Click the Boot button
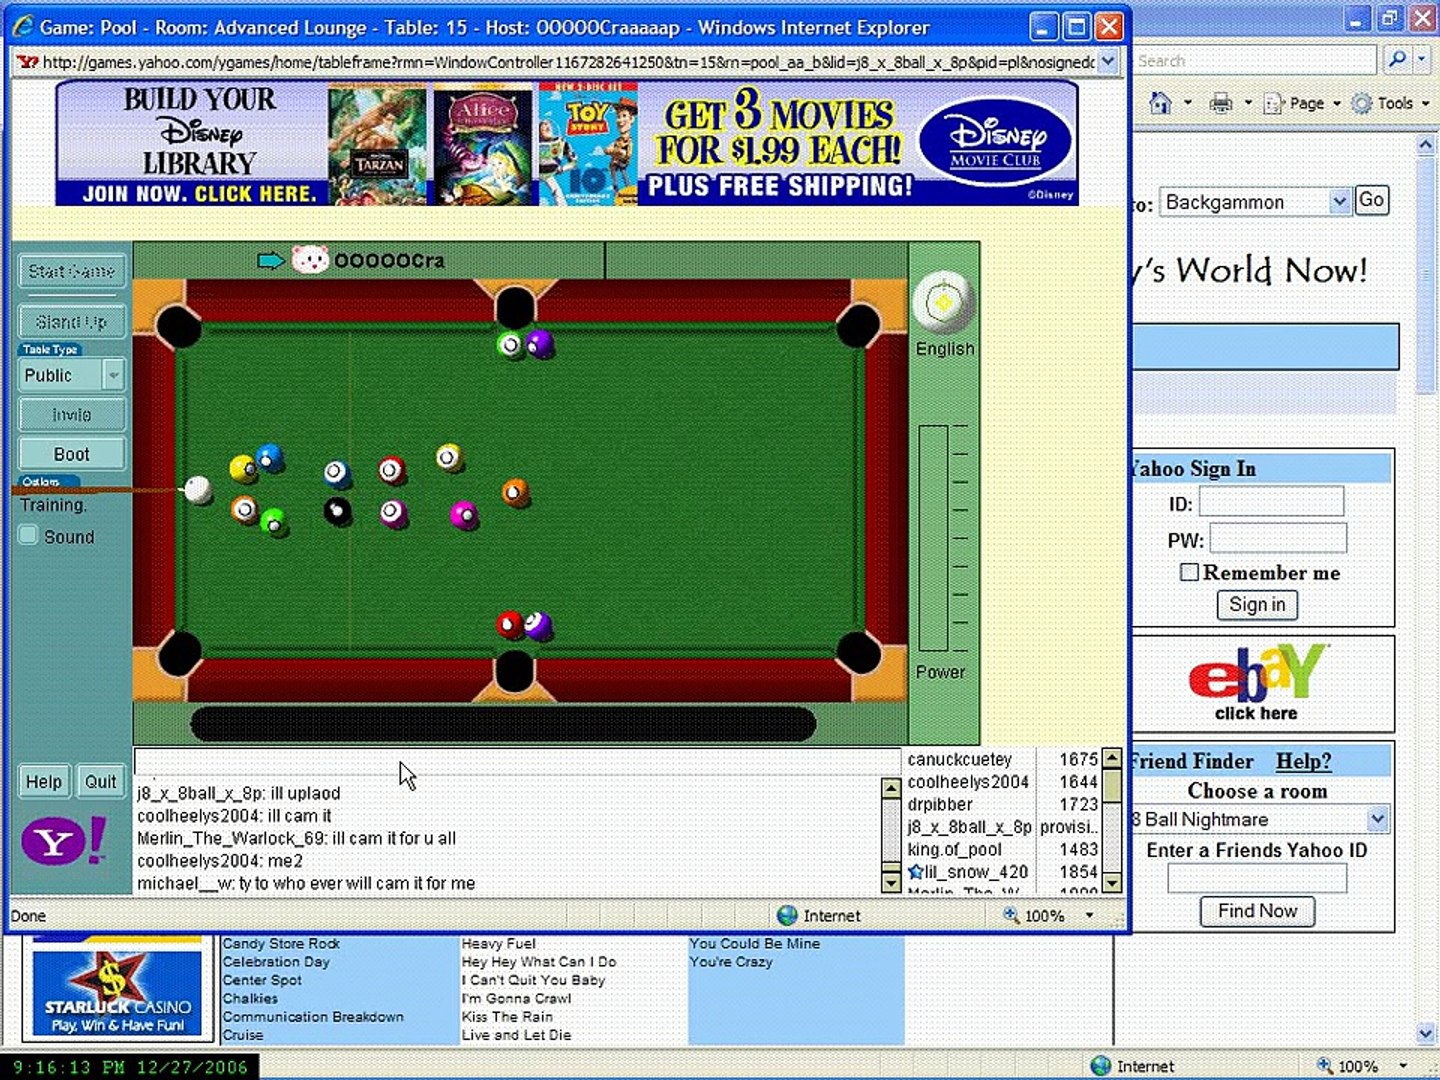1440x1080 pixels. 72,454
